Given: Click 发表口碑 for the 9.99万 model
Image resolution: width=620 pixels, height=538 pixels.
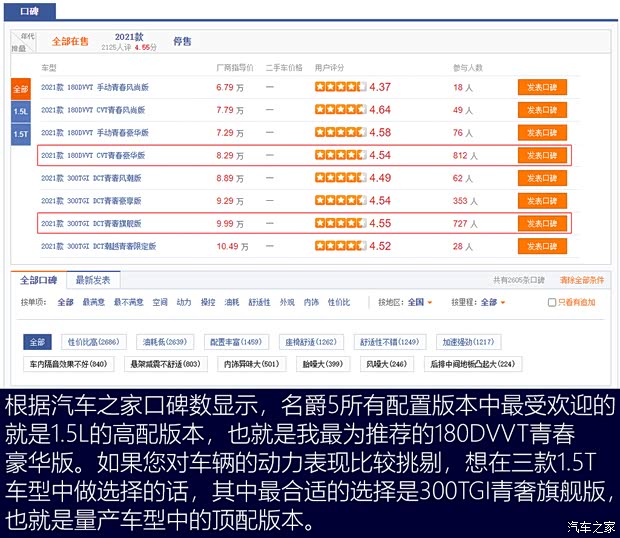Looking at the screenshot, I should pyautogui.click(x=542, y=224).
